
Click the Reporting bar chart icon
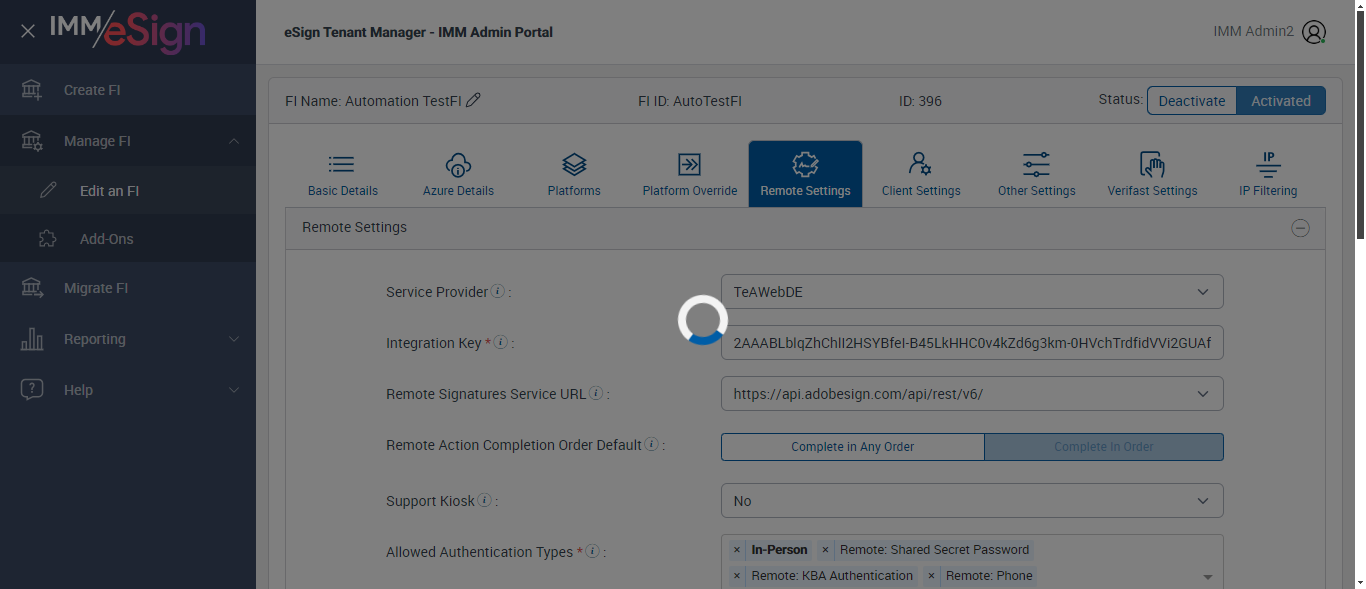click(x=32, y=339)
